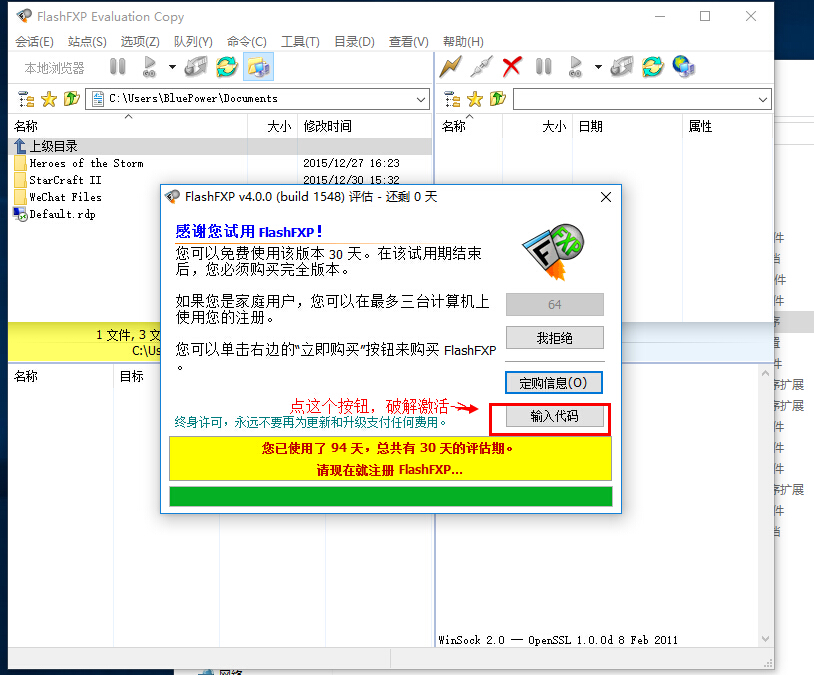The height and width of the screenshot is (675, 814).
Task: Click the remote pane pause icon
Action: [x=544, y=66]
